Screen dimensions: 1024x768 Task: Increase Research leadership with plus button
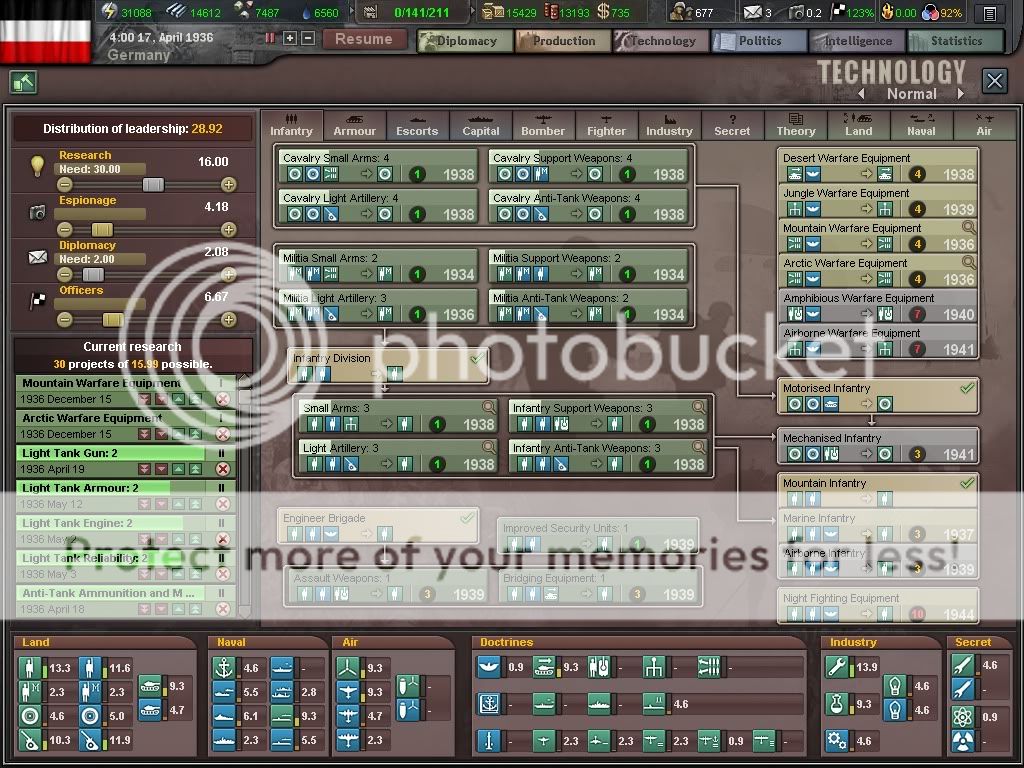(x=229, y=184)
